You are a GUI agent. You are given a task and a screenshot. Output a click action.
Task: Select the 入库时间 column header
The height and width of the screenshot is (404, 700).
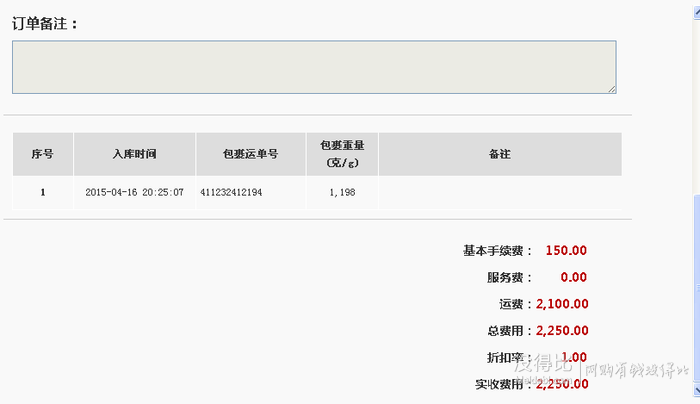click(x=134, y=154)
